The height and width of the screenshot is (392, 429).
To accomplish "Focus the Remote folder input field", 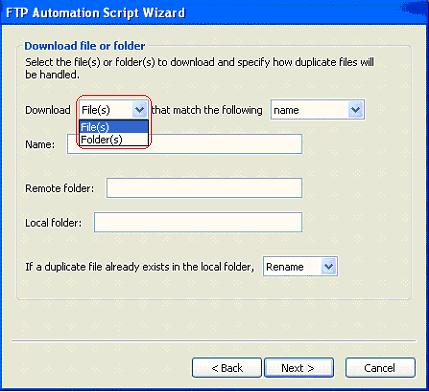I will (204, 188).
